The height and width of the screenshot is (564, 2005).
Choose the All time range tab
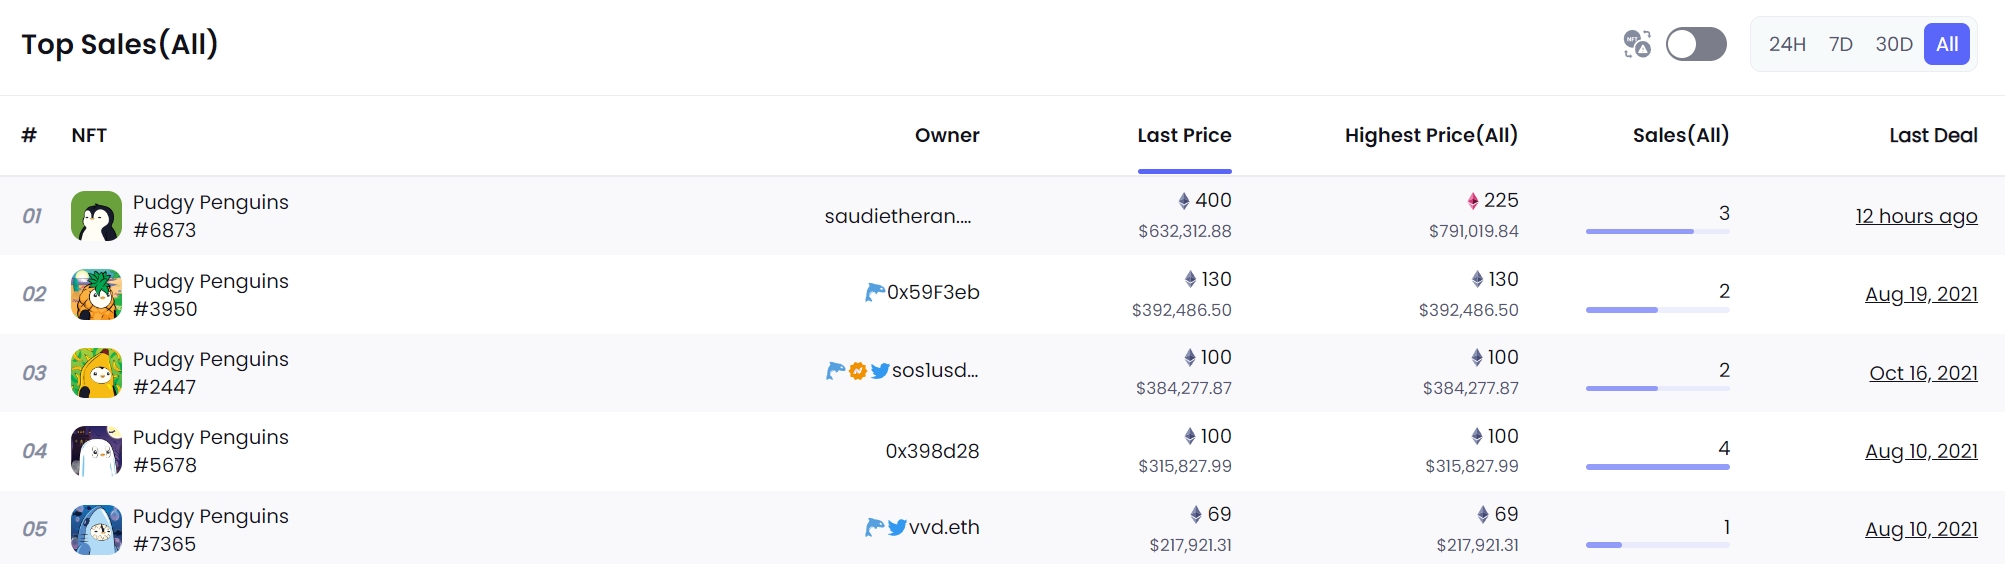click(x=1947, y=44)
